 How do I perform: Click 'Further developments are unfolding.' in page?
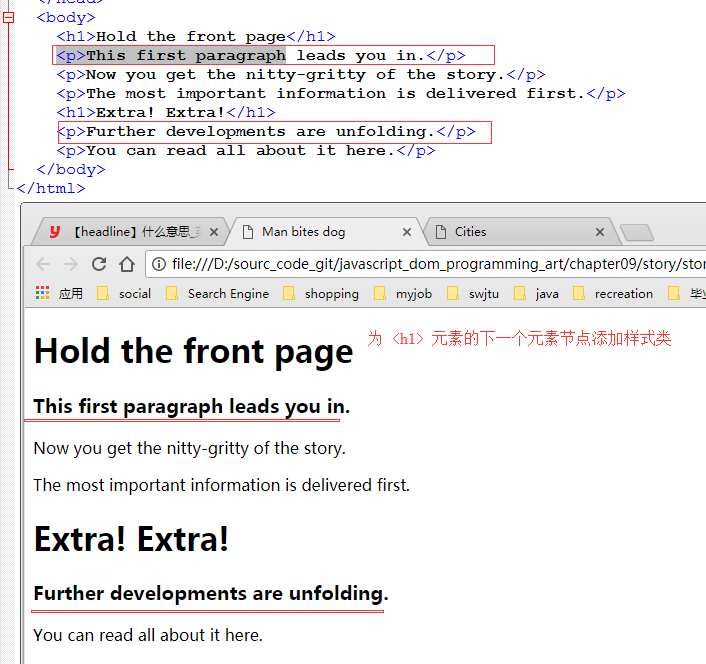pyautogui.click(x=211, y=593)
